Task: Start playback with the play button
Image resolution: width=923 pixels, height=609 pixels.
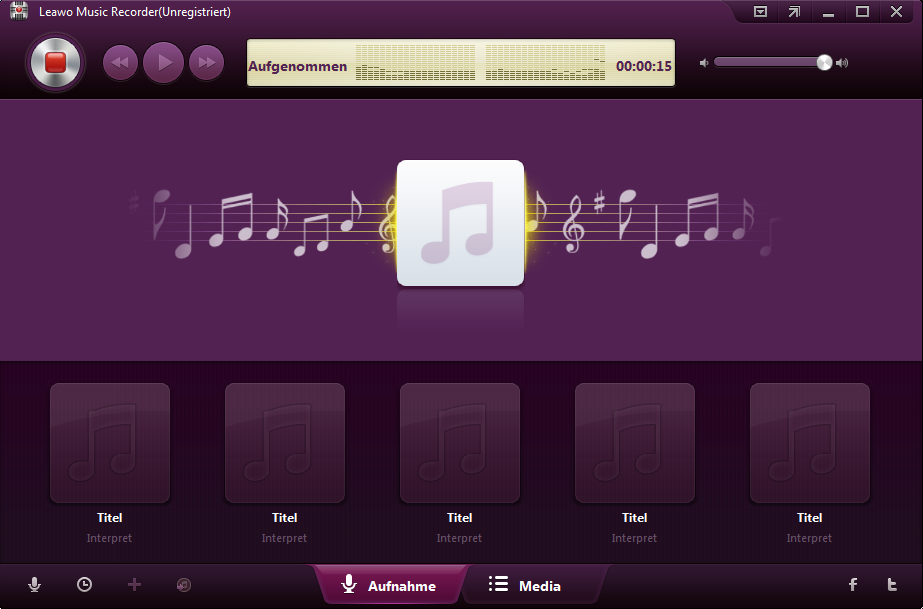Action: coord(164,62)
